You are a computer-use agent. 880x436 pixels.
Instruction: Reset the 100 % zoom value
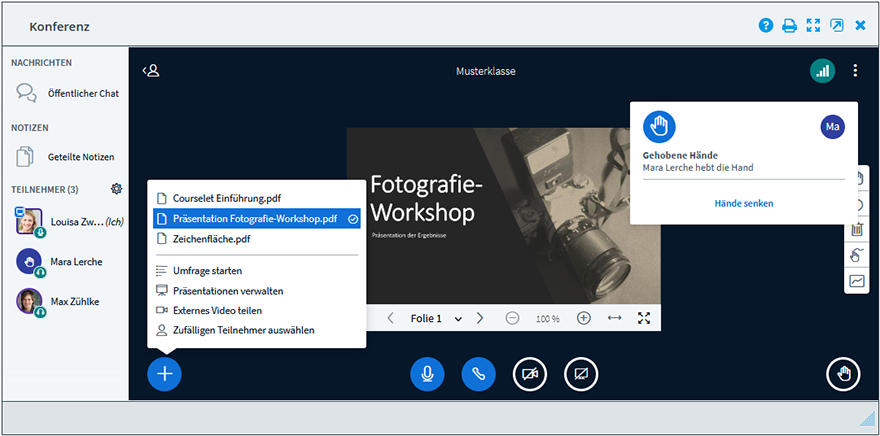tap(548, 319)
